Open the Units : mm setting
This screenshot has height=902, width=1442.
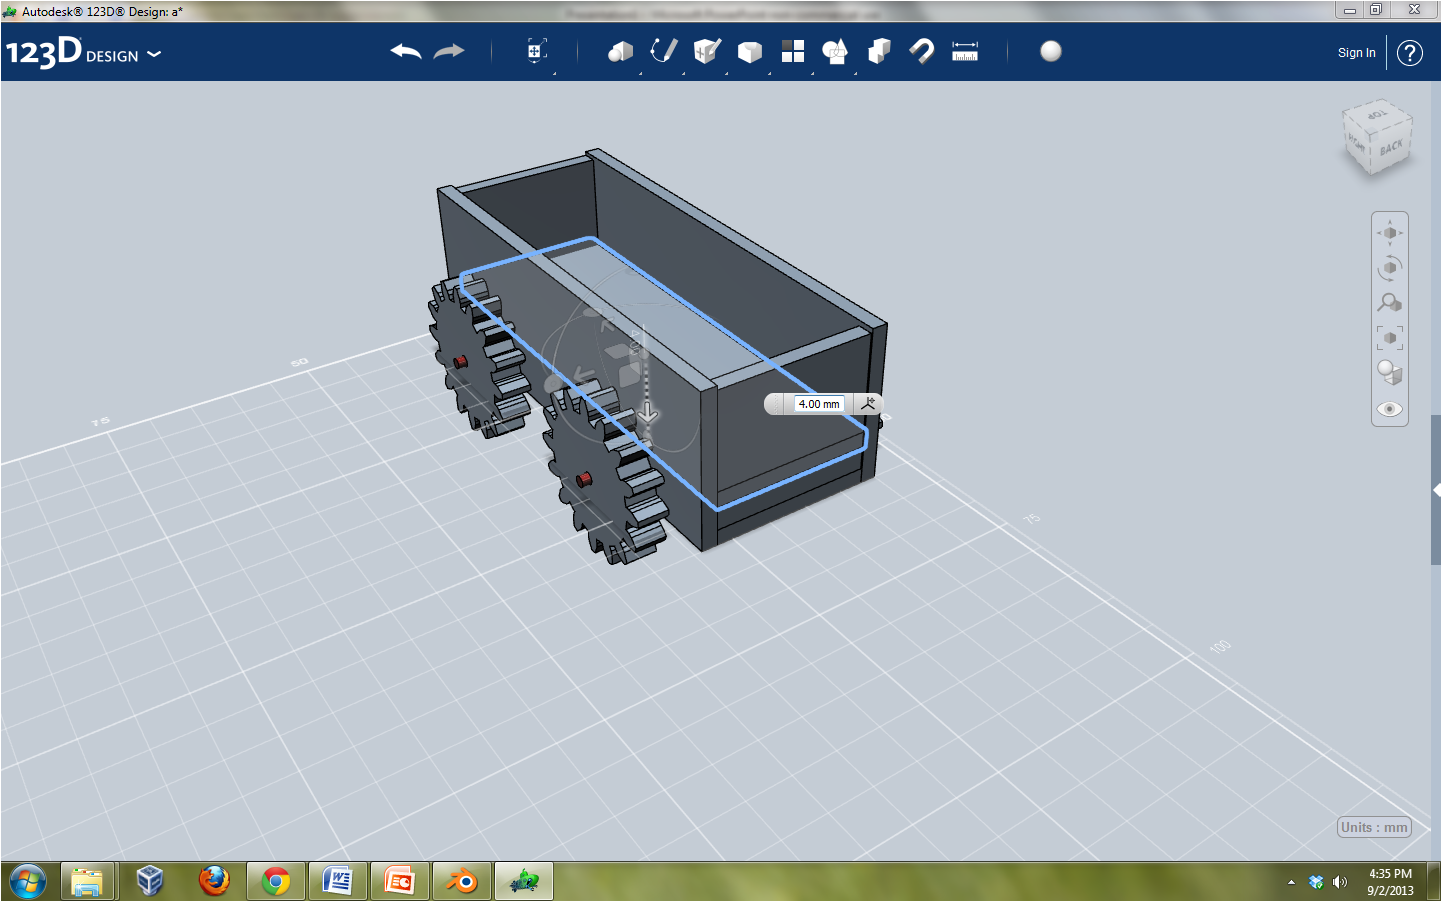[1374, 827]
